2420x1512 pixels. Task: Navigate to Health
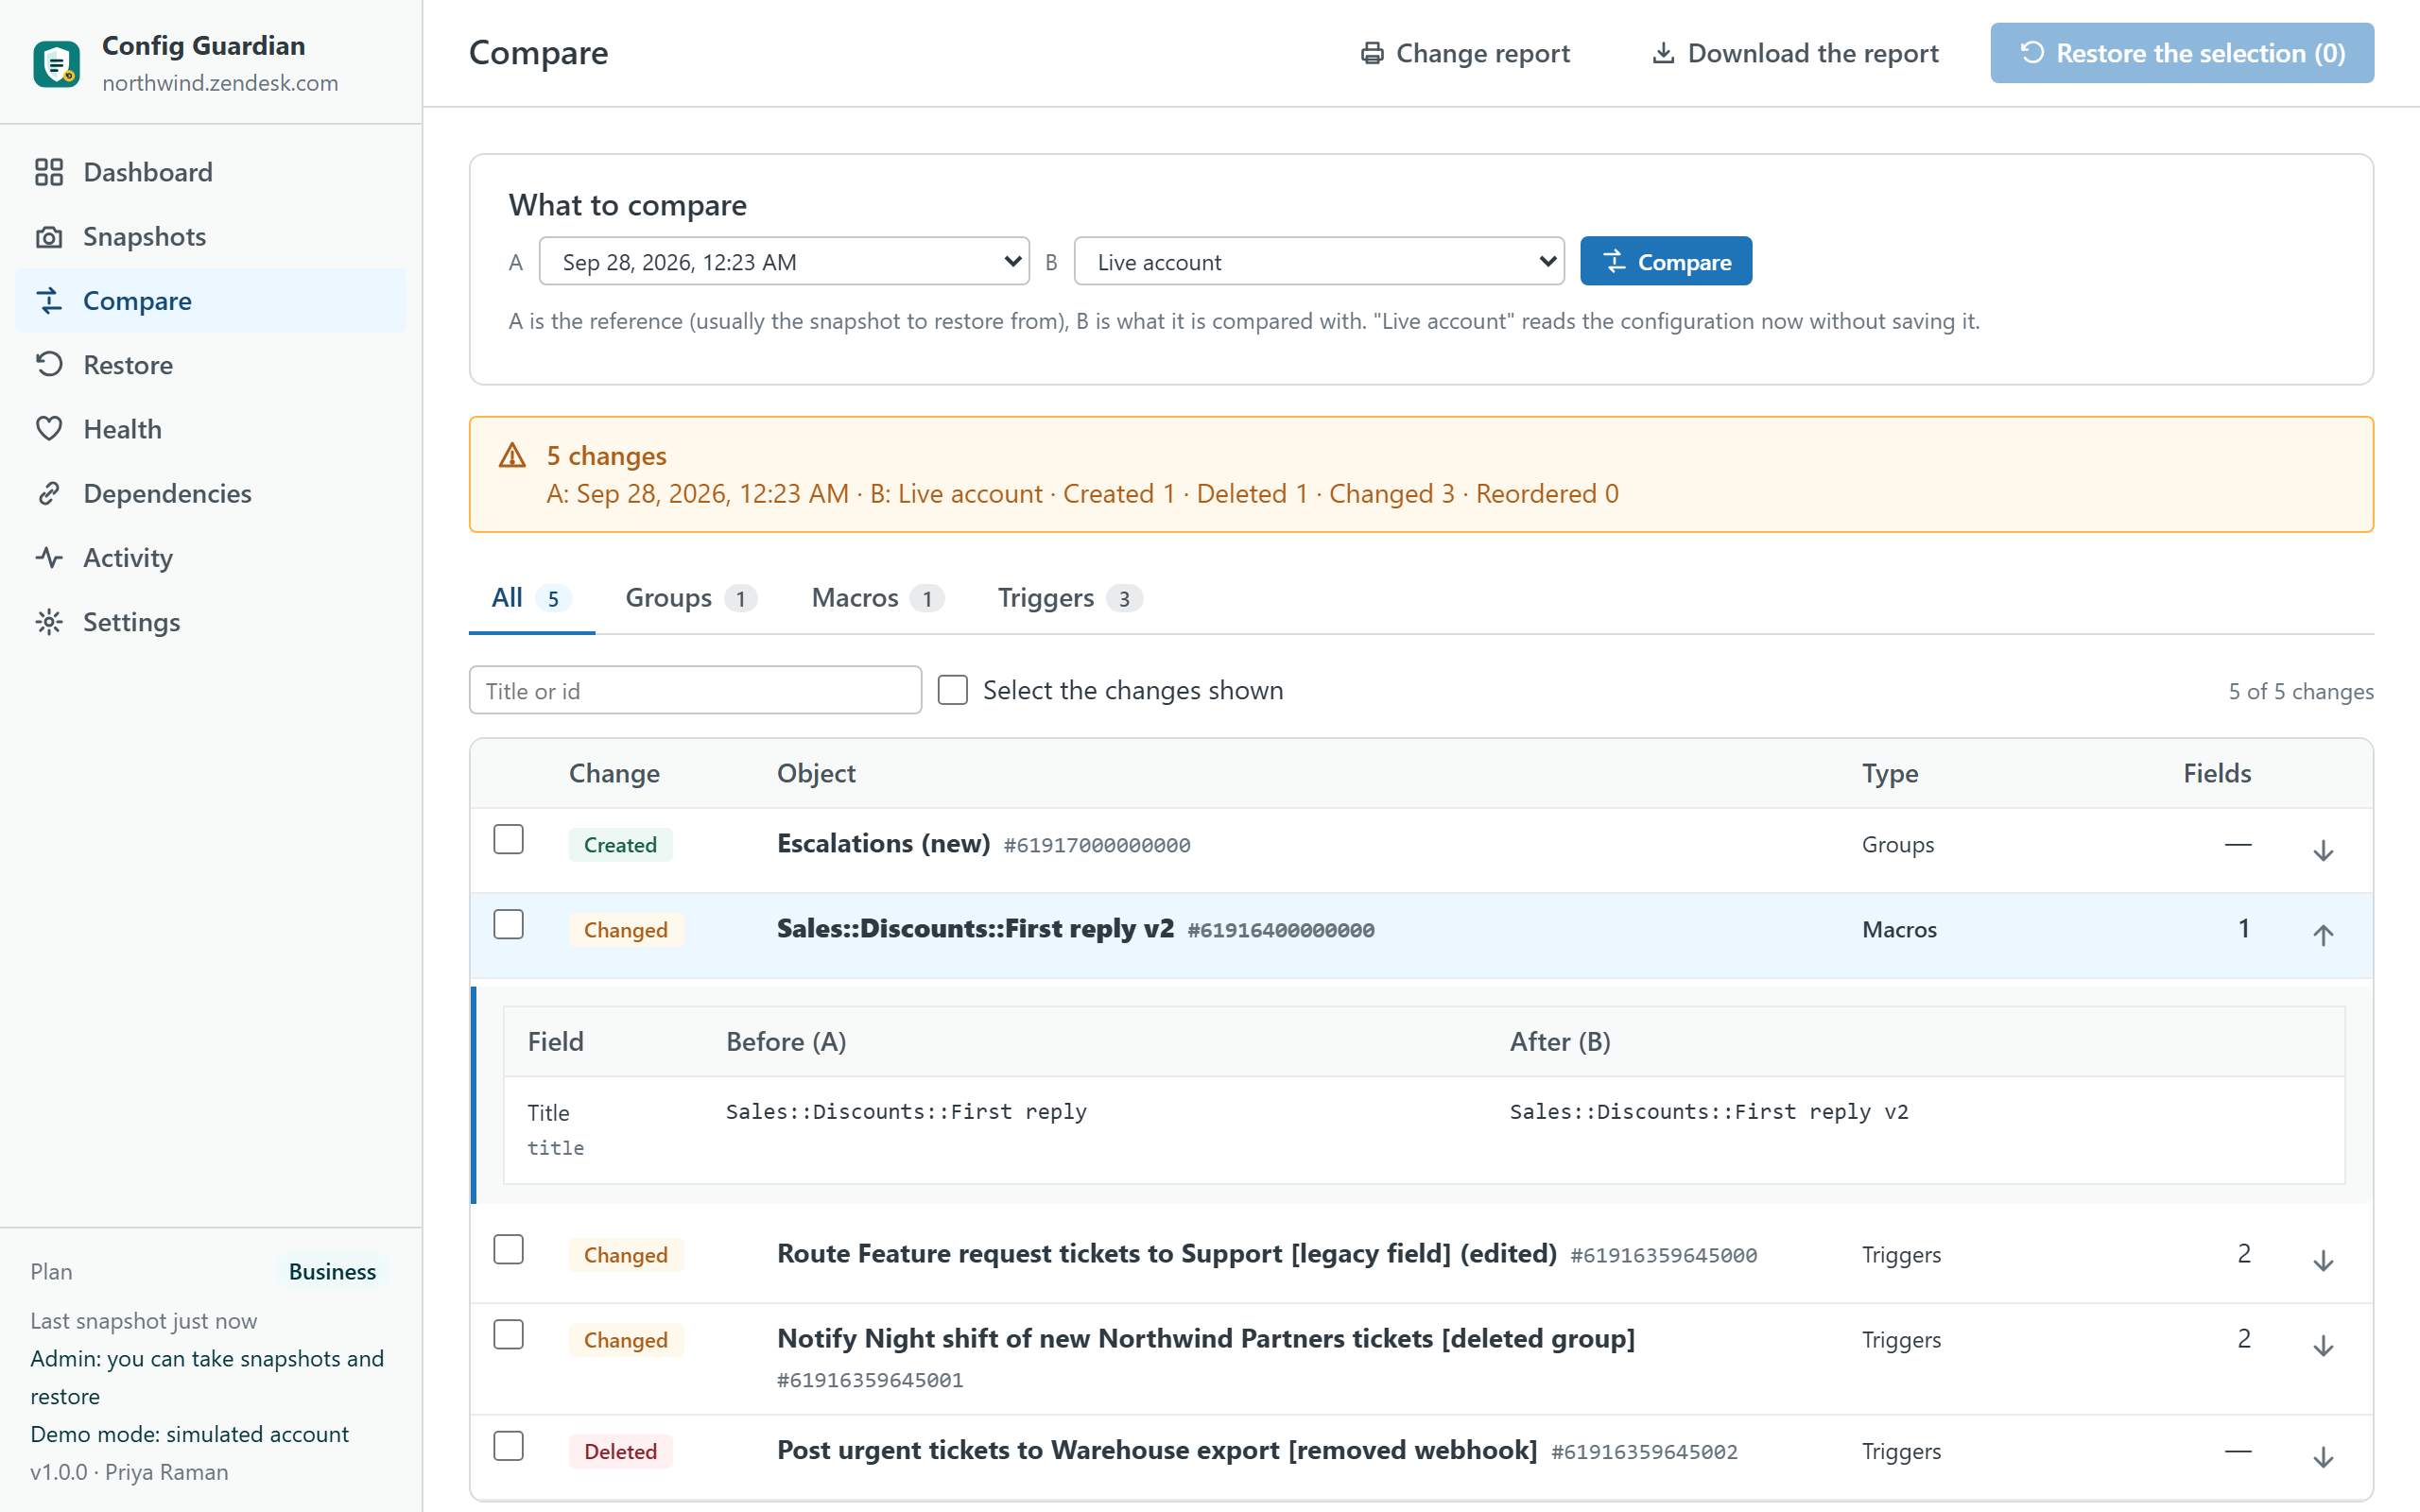click(x=211, y=429)
